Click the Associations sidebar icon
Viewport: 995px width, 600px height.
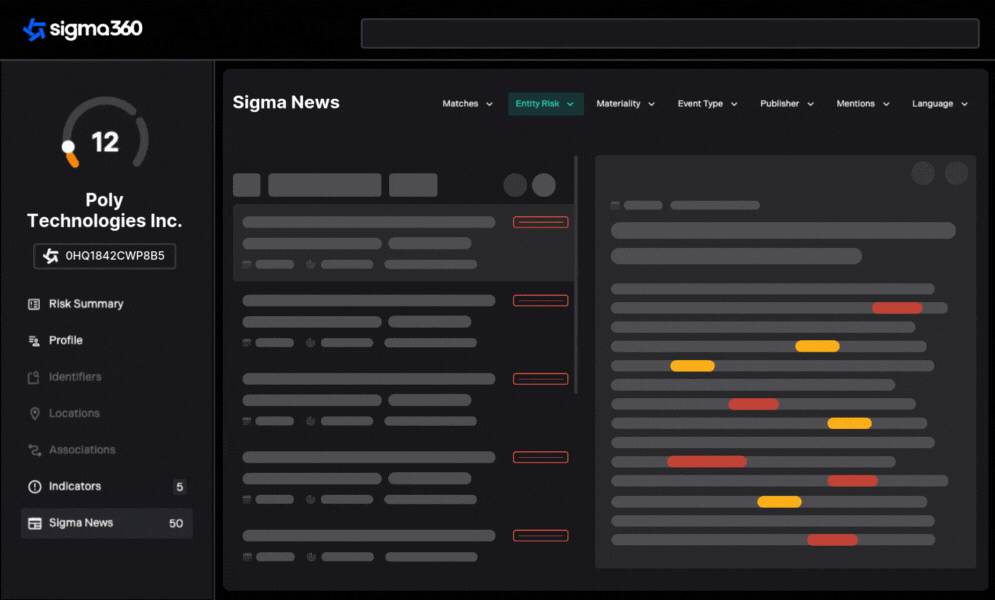pyautogui.click(x=34, y=450)
